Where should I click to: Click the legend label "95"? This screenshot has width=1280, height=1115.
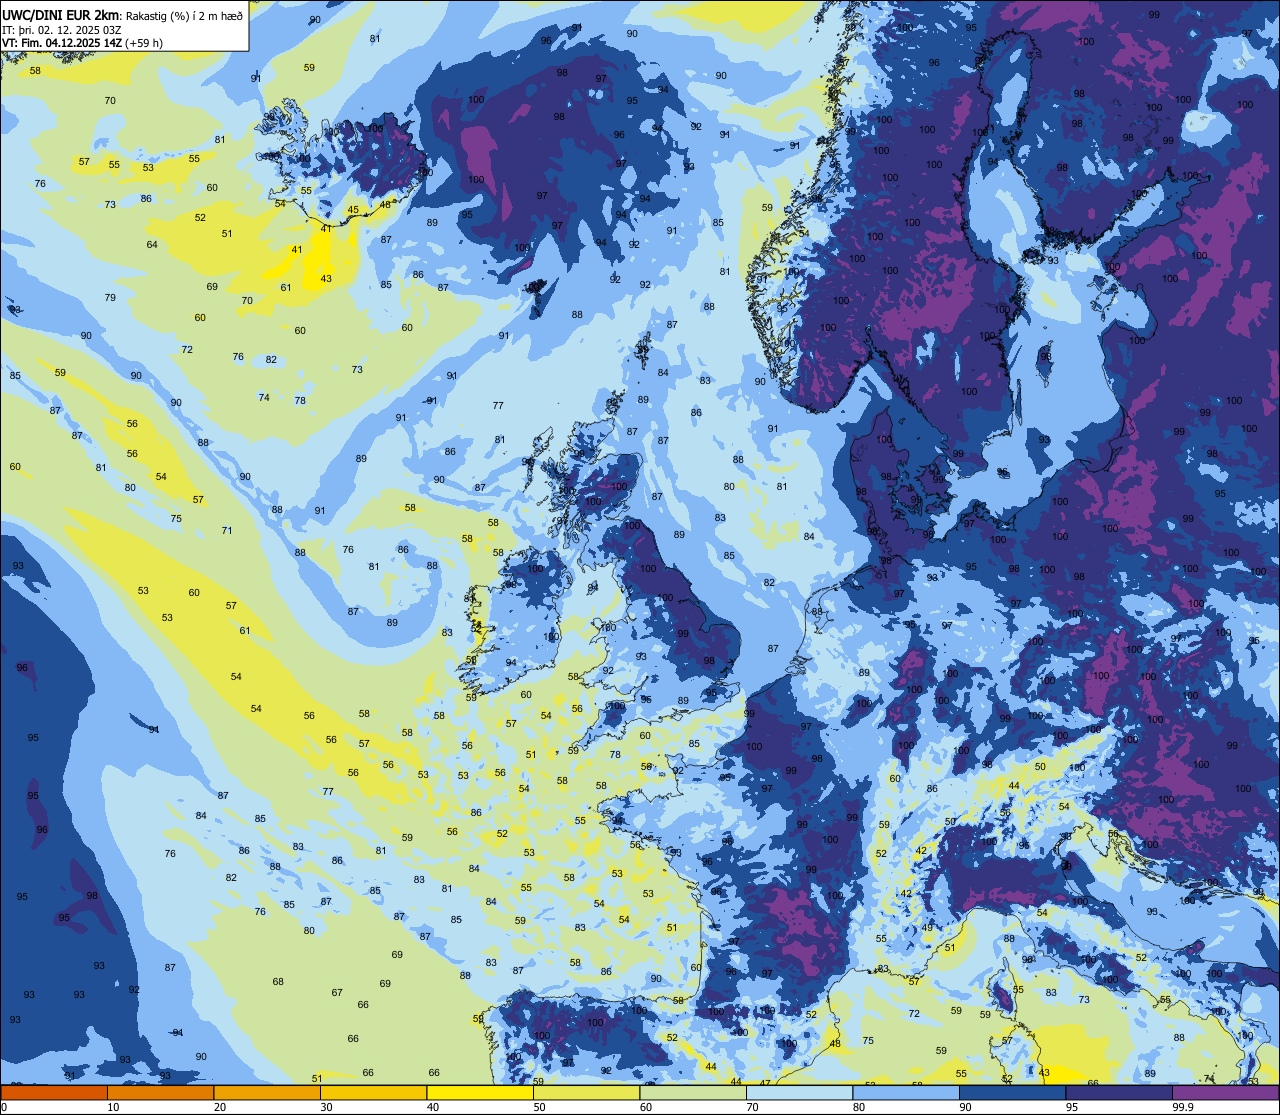pos(1072,1107)
